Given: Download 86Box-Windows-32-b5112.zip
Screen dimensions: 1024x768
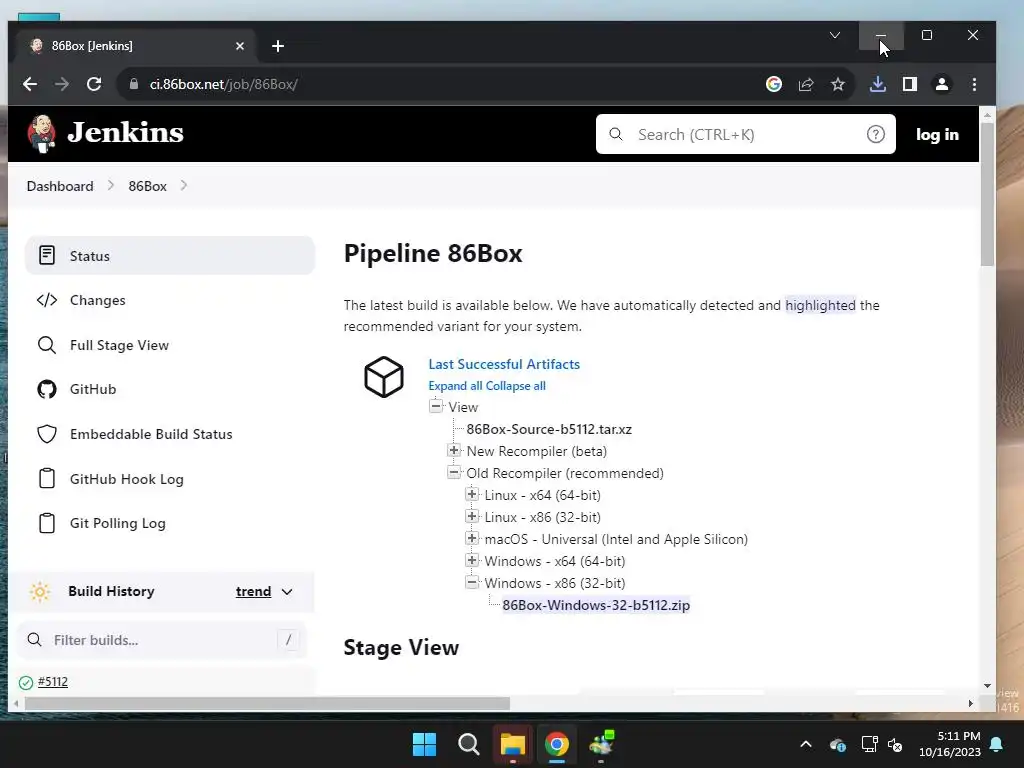Looking at the screenshot, I should [x=596, y=605].
